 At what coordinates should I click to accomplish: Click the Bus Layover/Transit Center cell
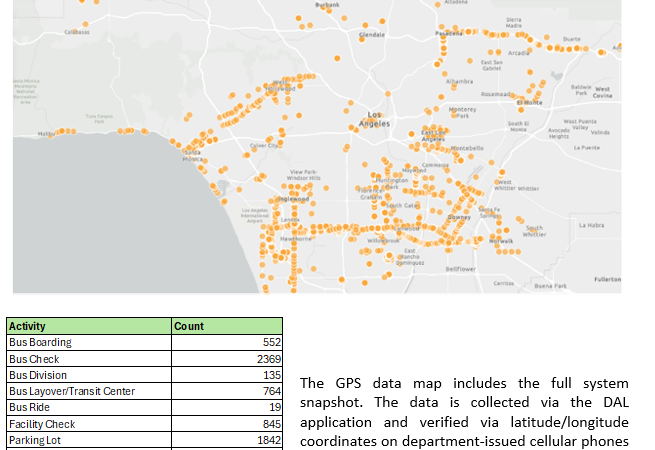pyautogui.click(x=89, y=391)
